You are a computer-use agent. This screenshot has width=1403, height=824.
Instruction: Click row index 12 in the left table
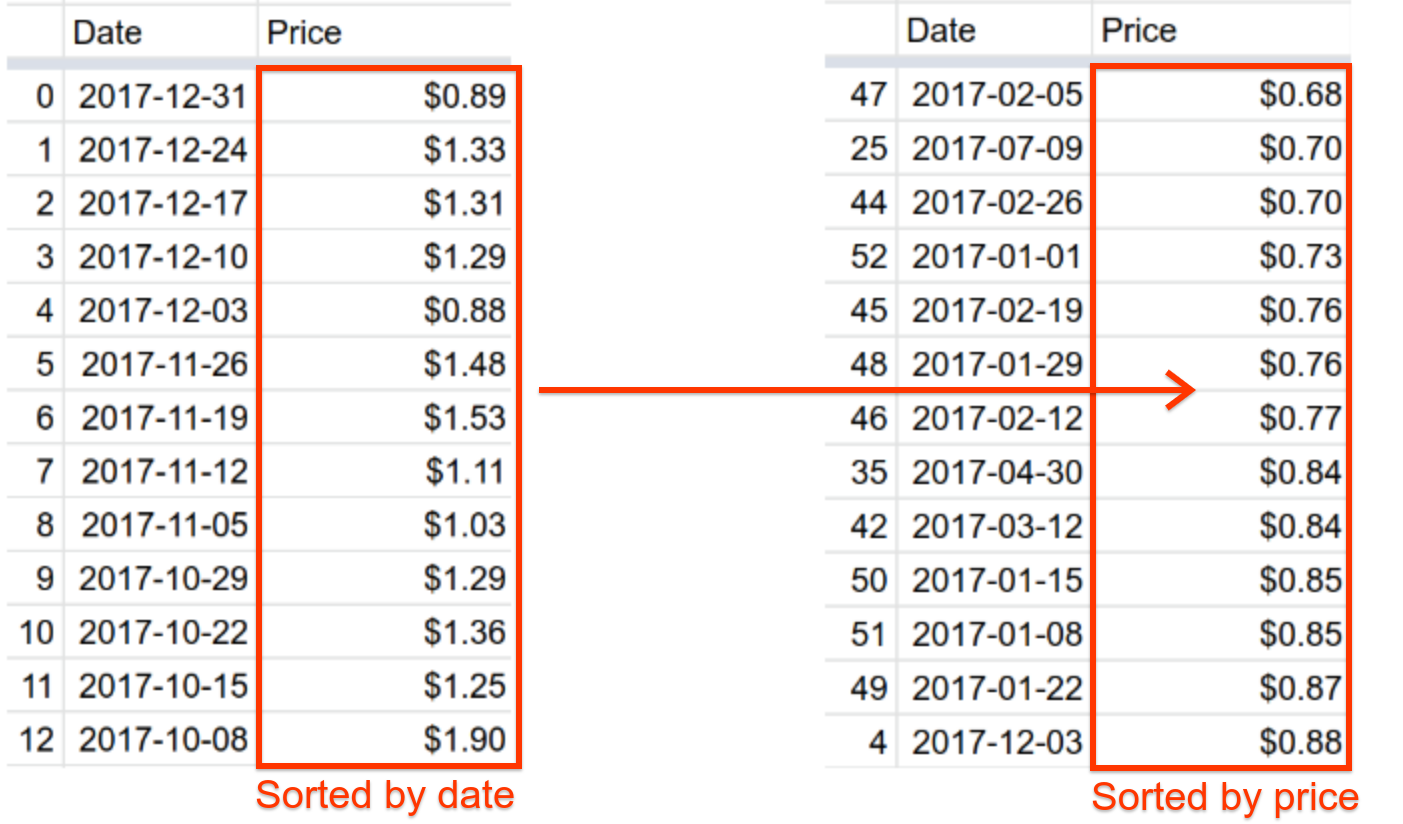pyautogui.click(x=36, y=740)
